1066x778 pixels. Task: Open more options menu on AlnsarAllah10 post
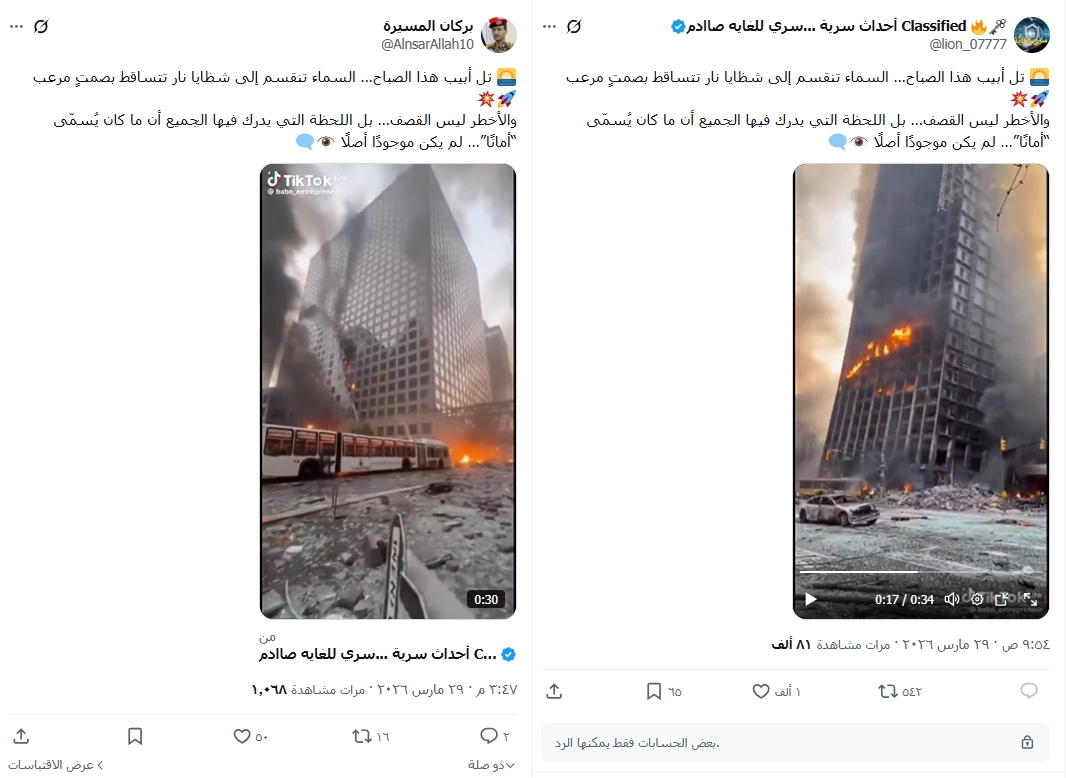(16, 27)
